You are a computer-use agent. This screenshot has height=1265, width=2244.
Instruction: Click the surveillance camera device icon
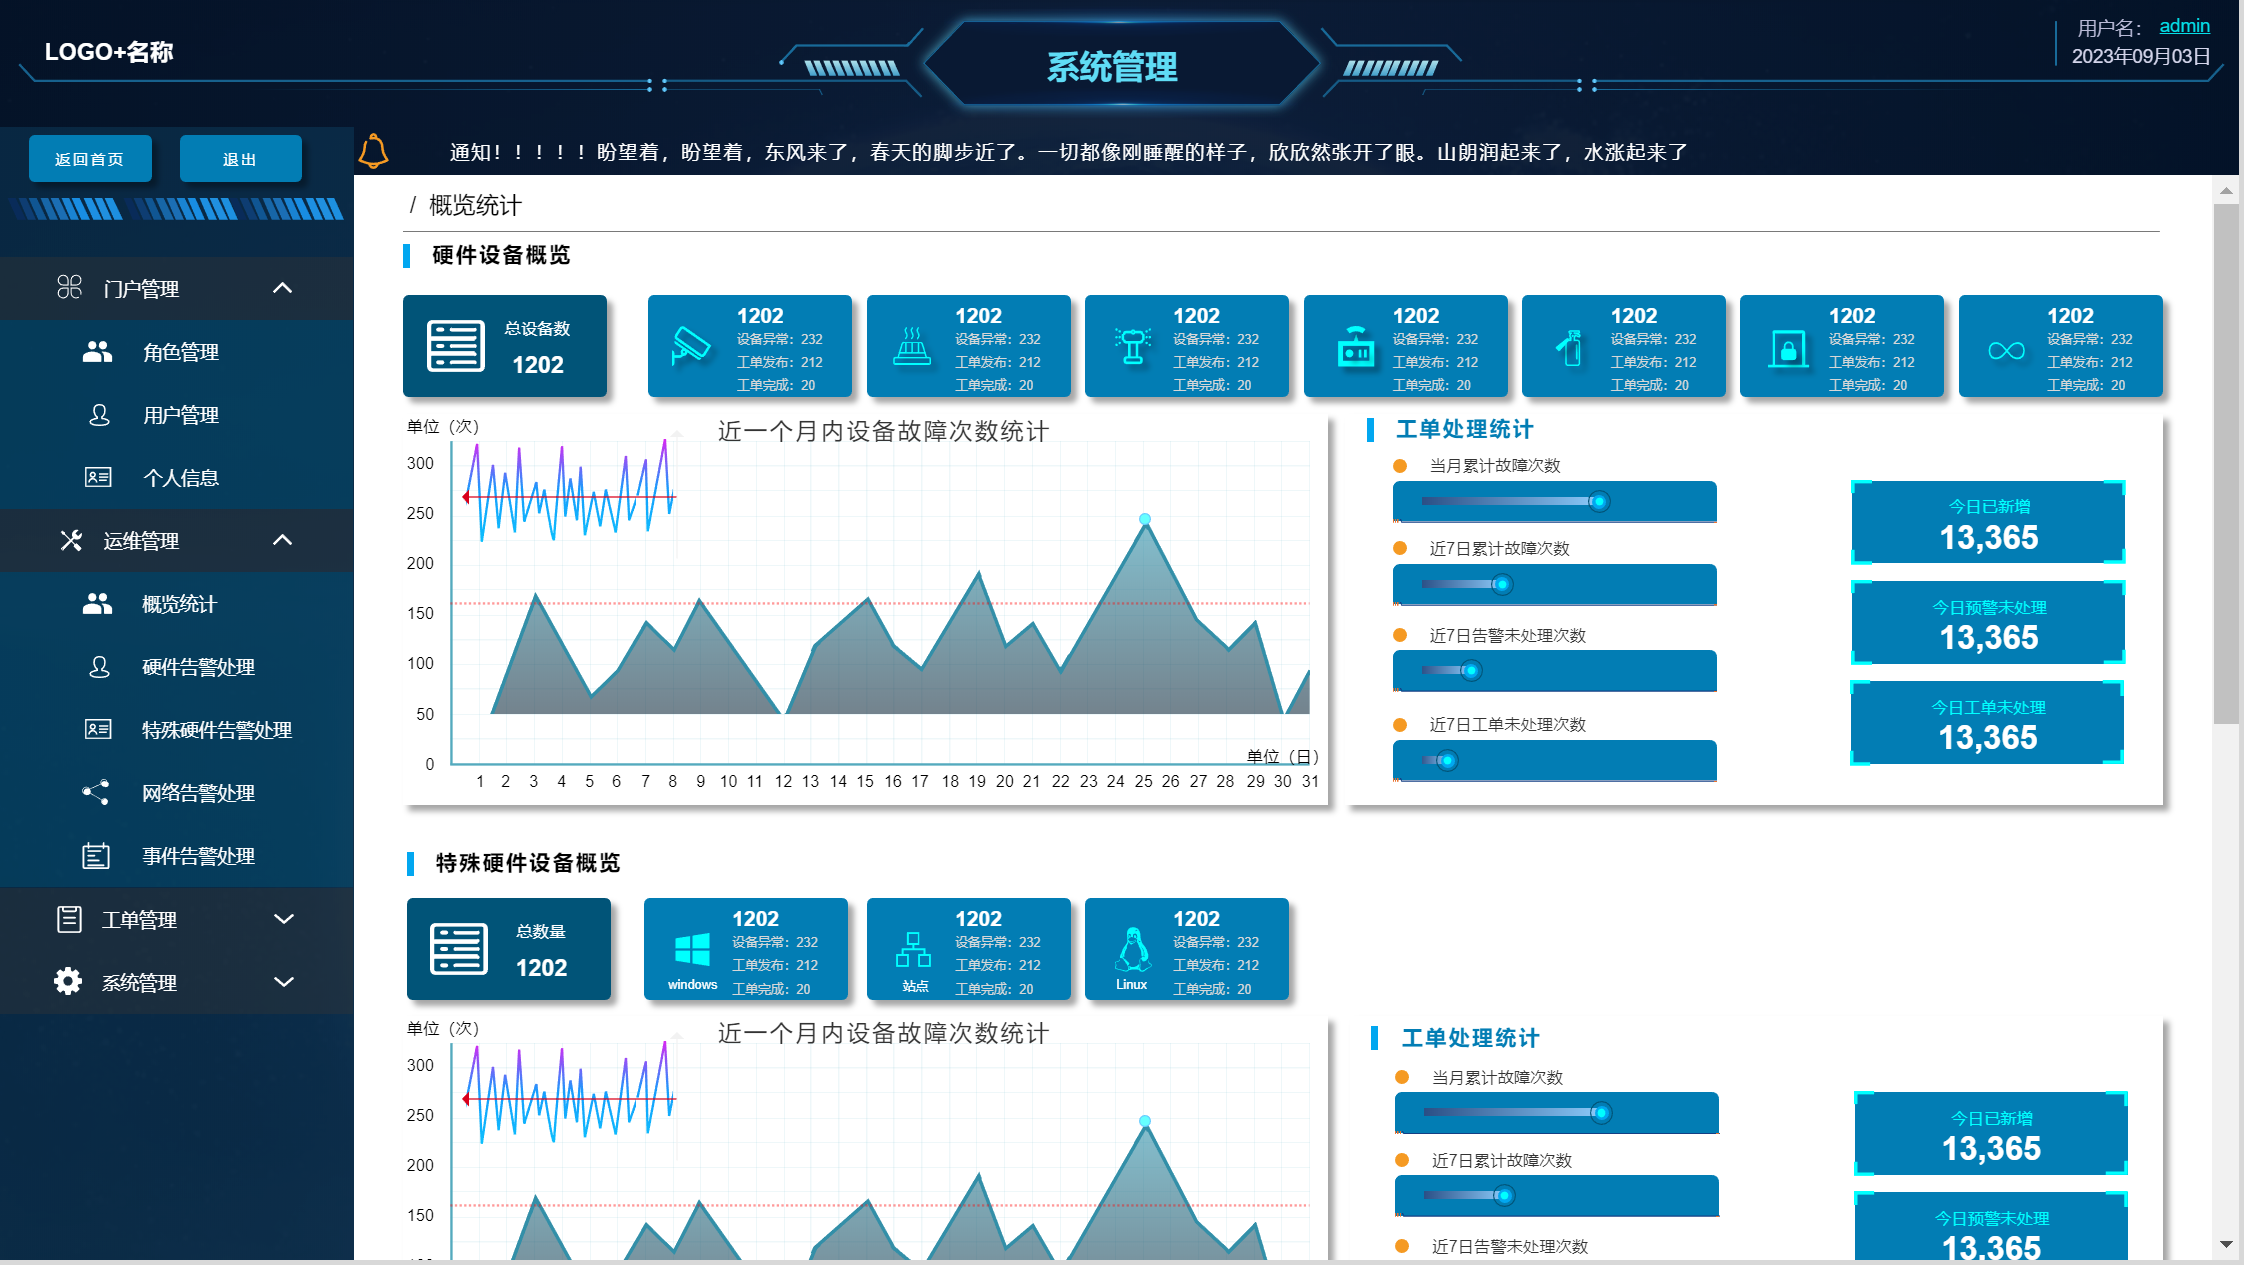(x=690, y=347)
